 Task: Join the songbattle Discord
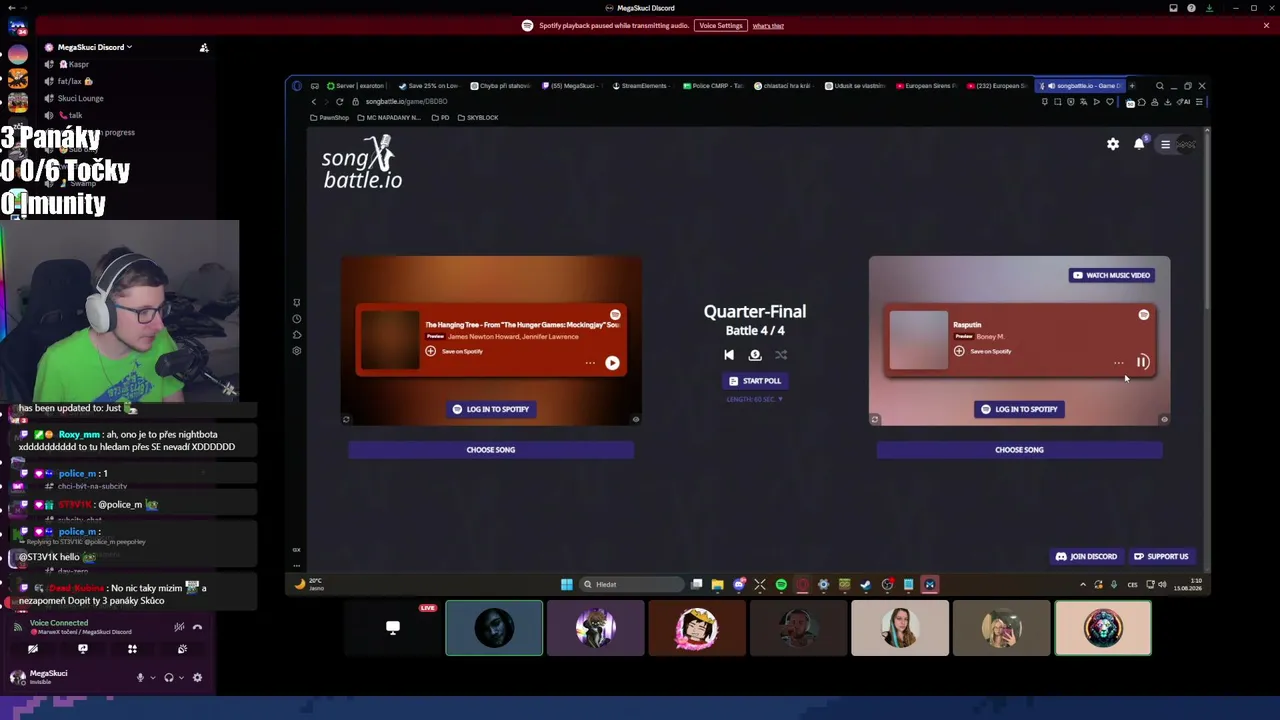click(1086, 557)
